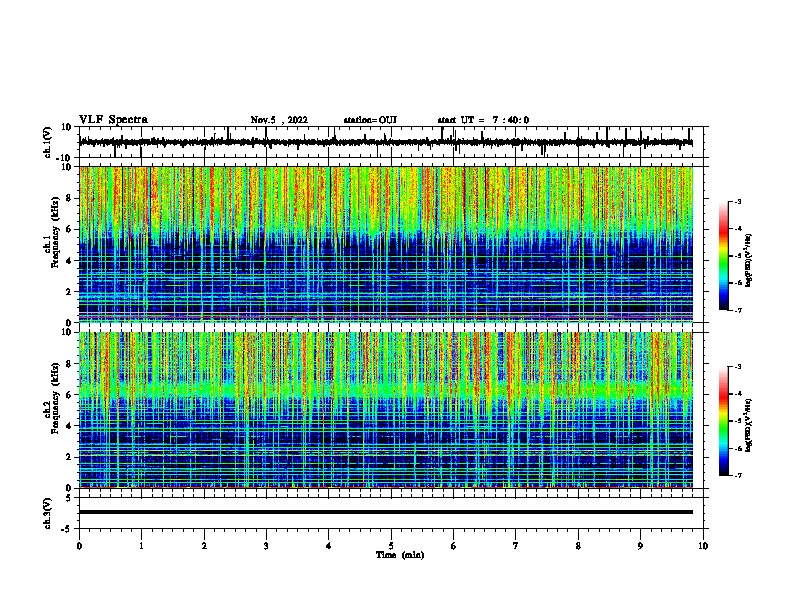
Task: Click the time axis tick label '0'
Action: (x=79, y=546)
